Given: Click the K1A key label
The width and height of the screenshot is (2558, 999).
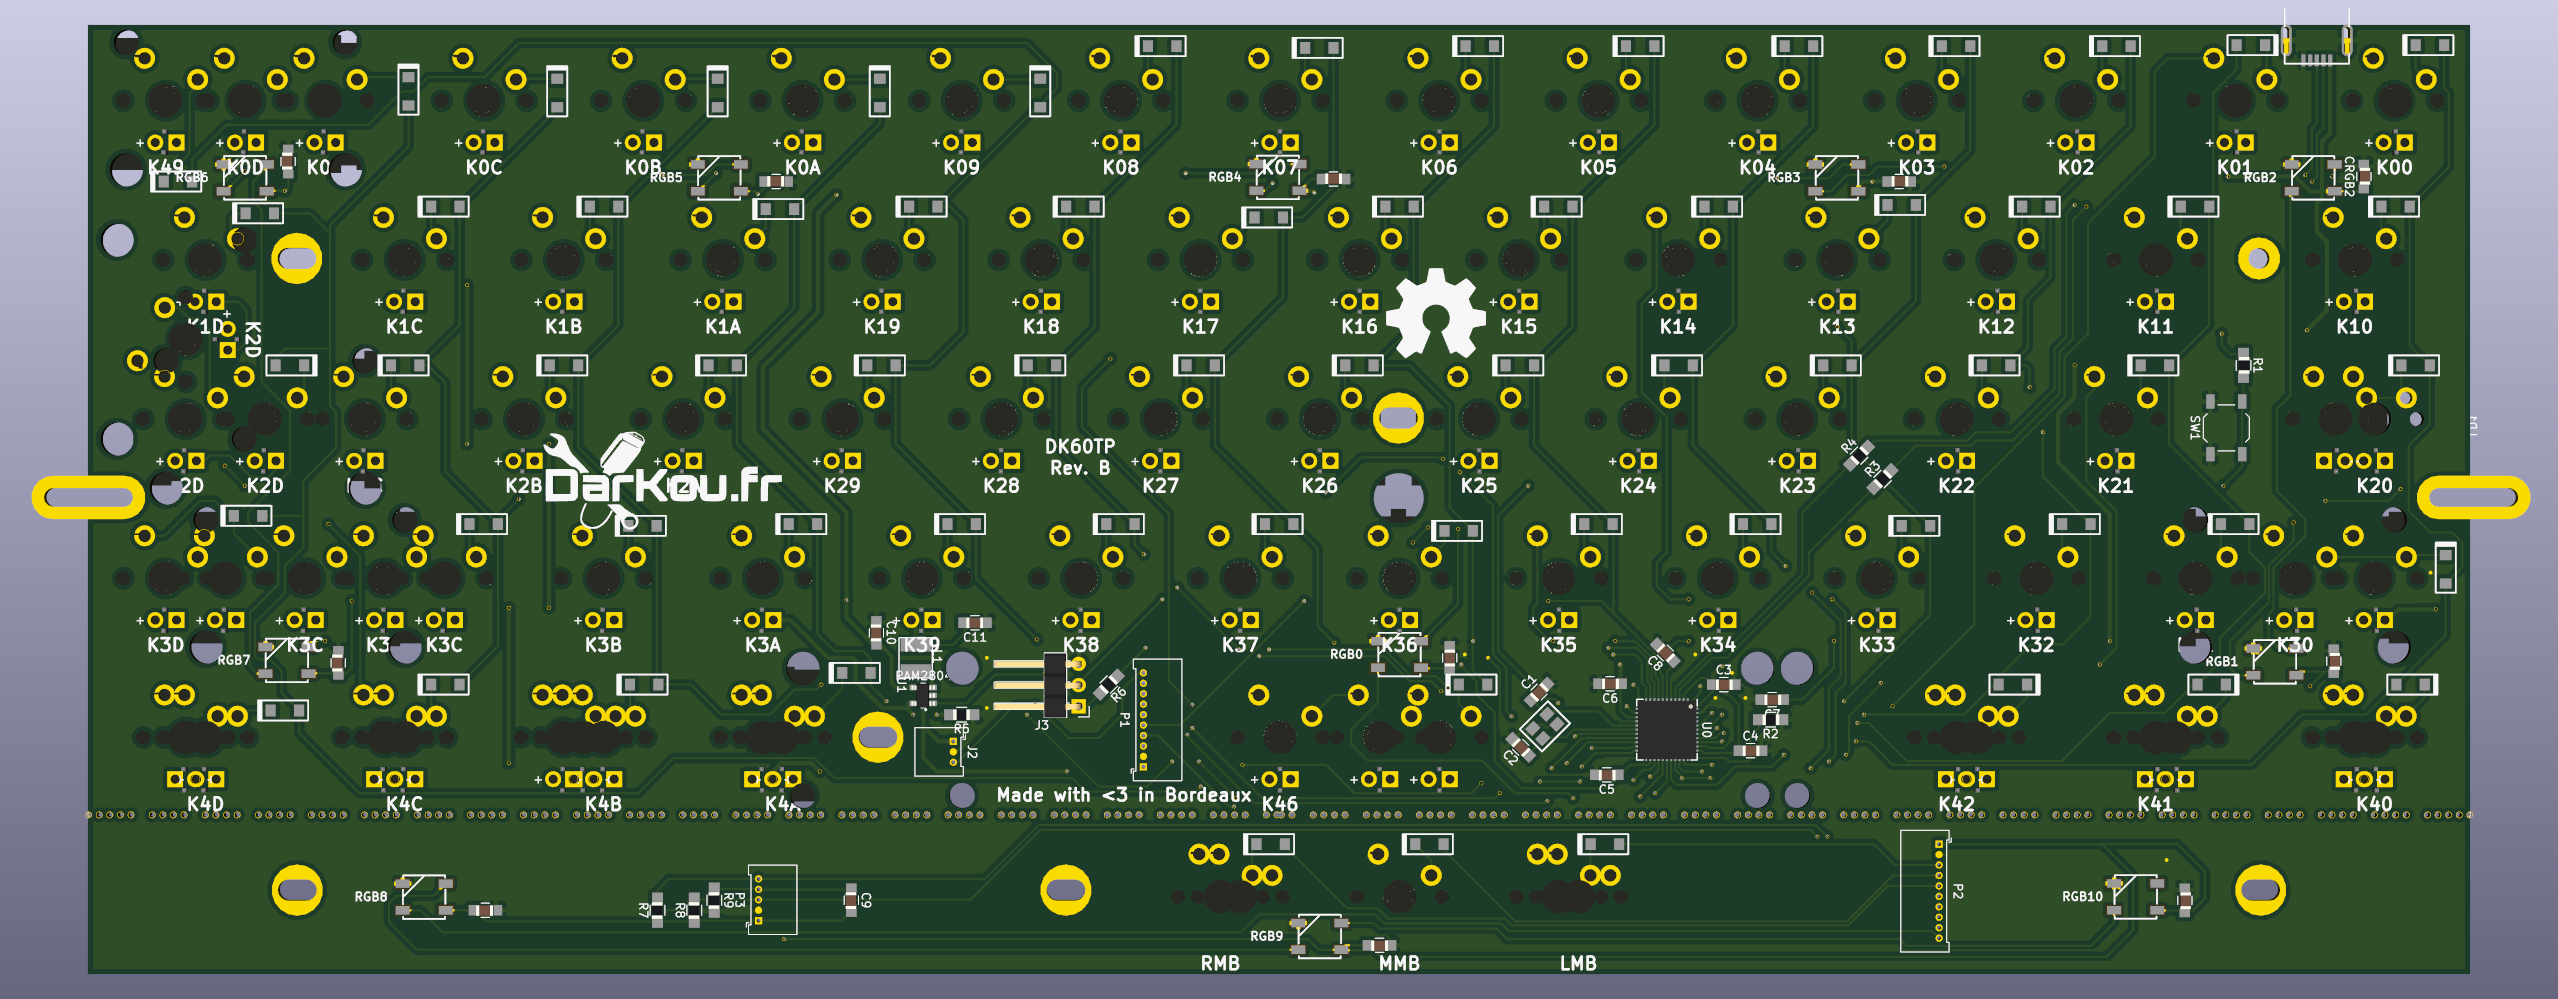Looking at the screenshot, I should [x=723, y=326].
